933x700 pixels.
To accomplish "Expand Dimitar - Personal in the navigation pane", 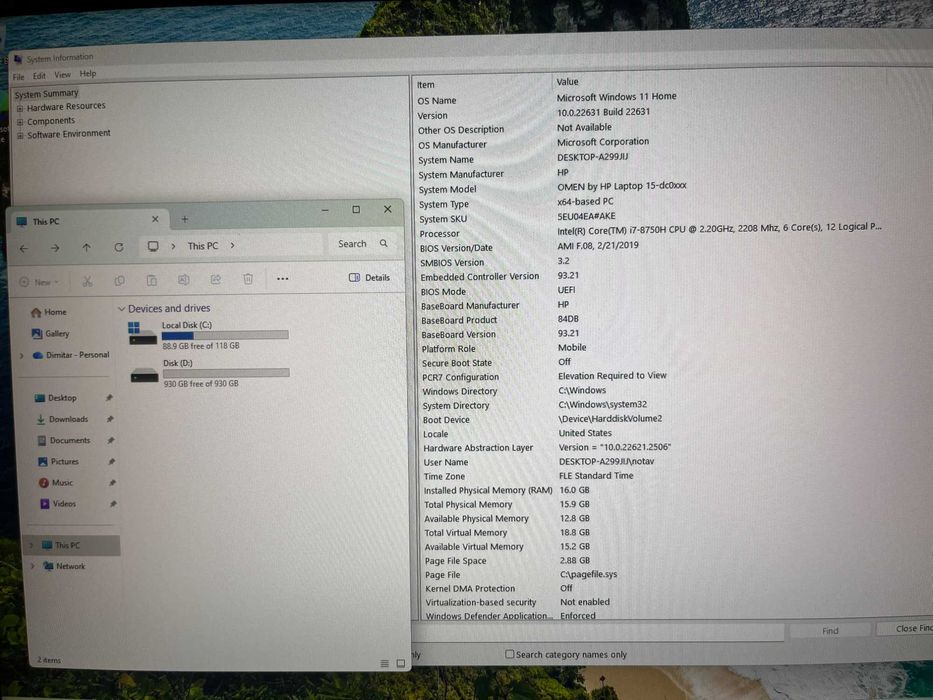I will click(22, 355).
